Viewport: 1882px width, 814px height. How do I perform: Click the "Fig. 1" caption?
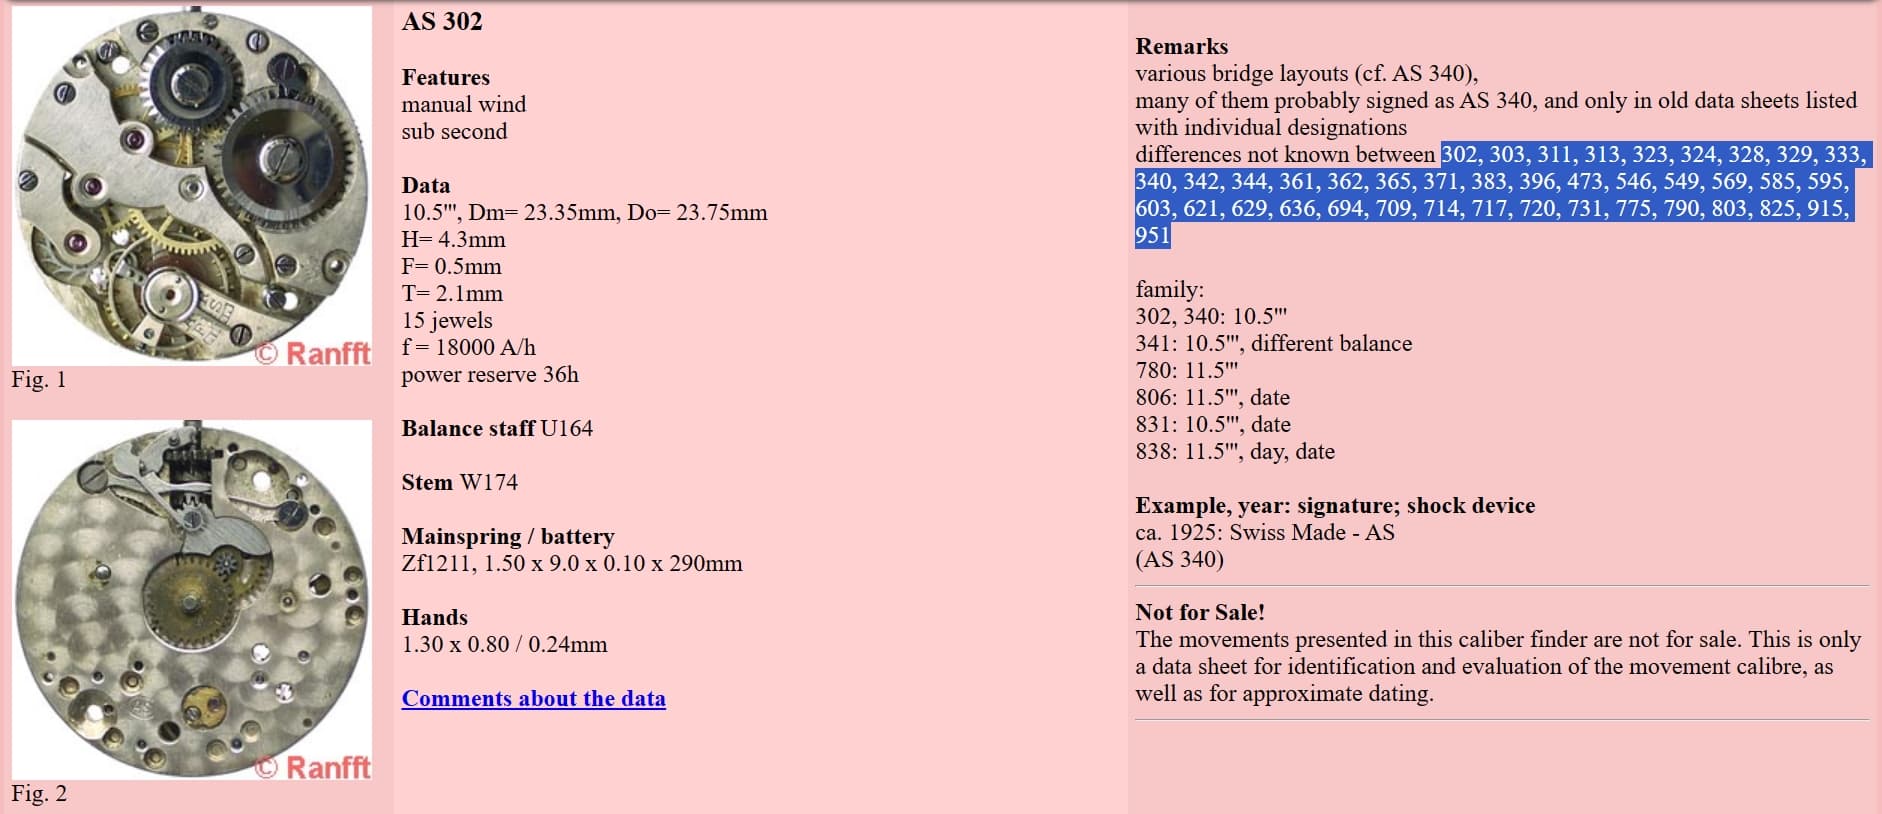pyautogui.click(x=39, y=379)
